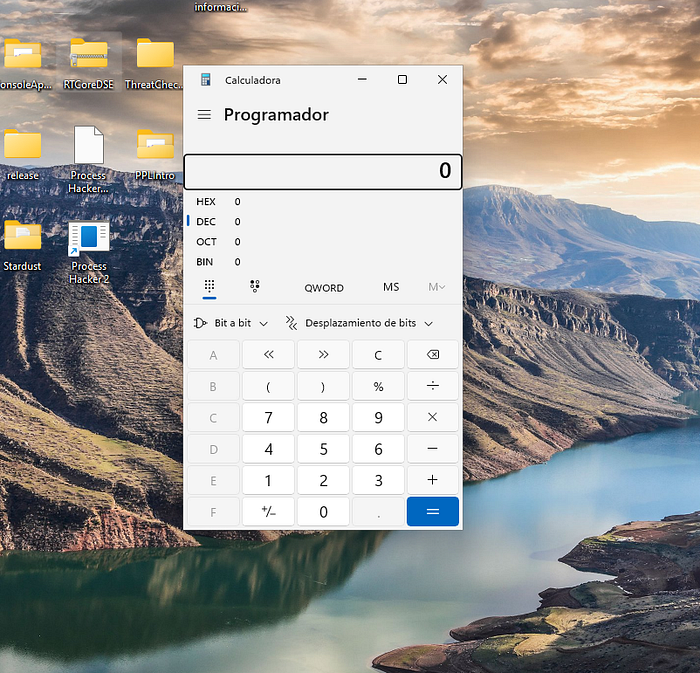This screenshot has height=673, width=700.
Task: Select the DEC number base
Action: pos(323,222)
